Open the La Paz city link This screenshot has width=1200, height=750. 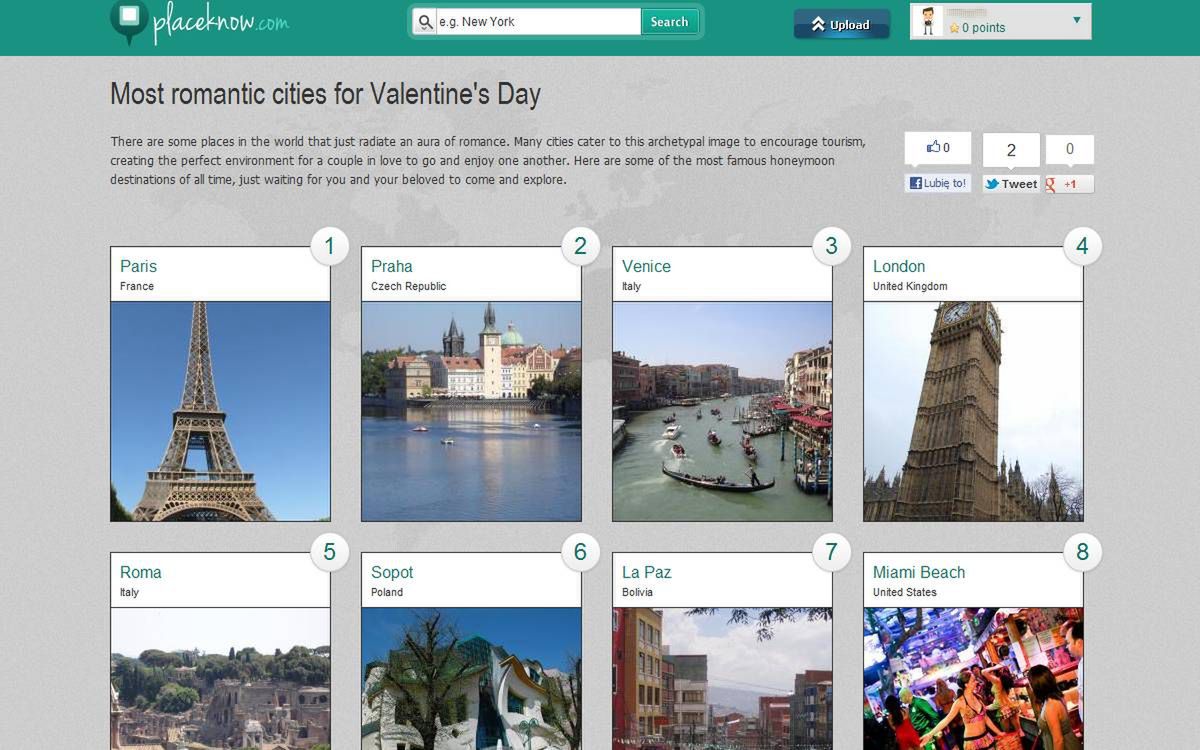646,572
